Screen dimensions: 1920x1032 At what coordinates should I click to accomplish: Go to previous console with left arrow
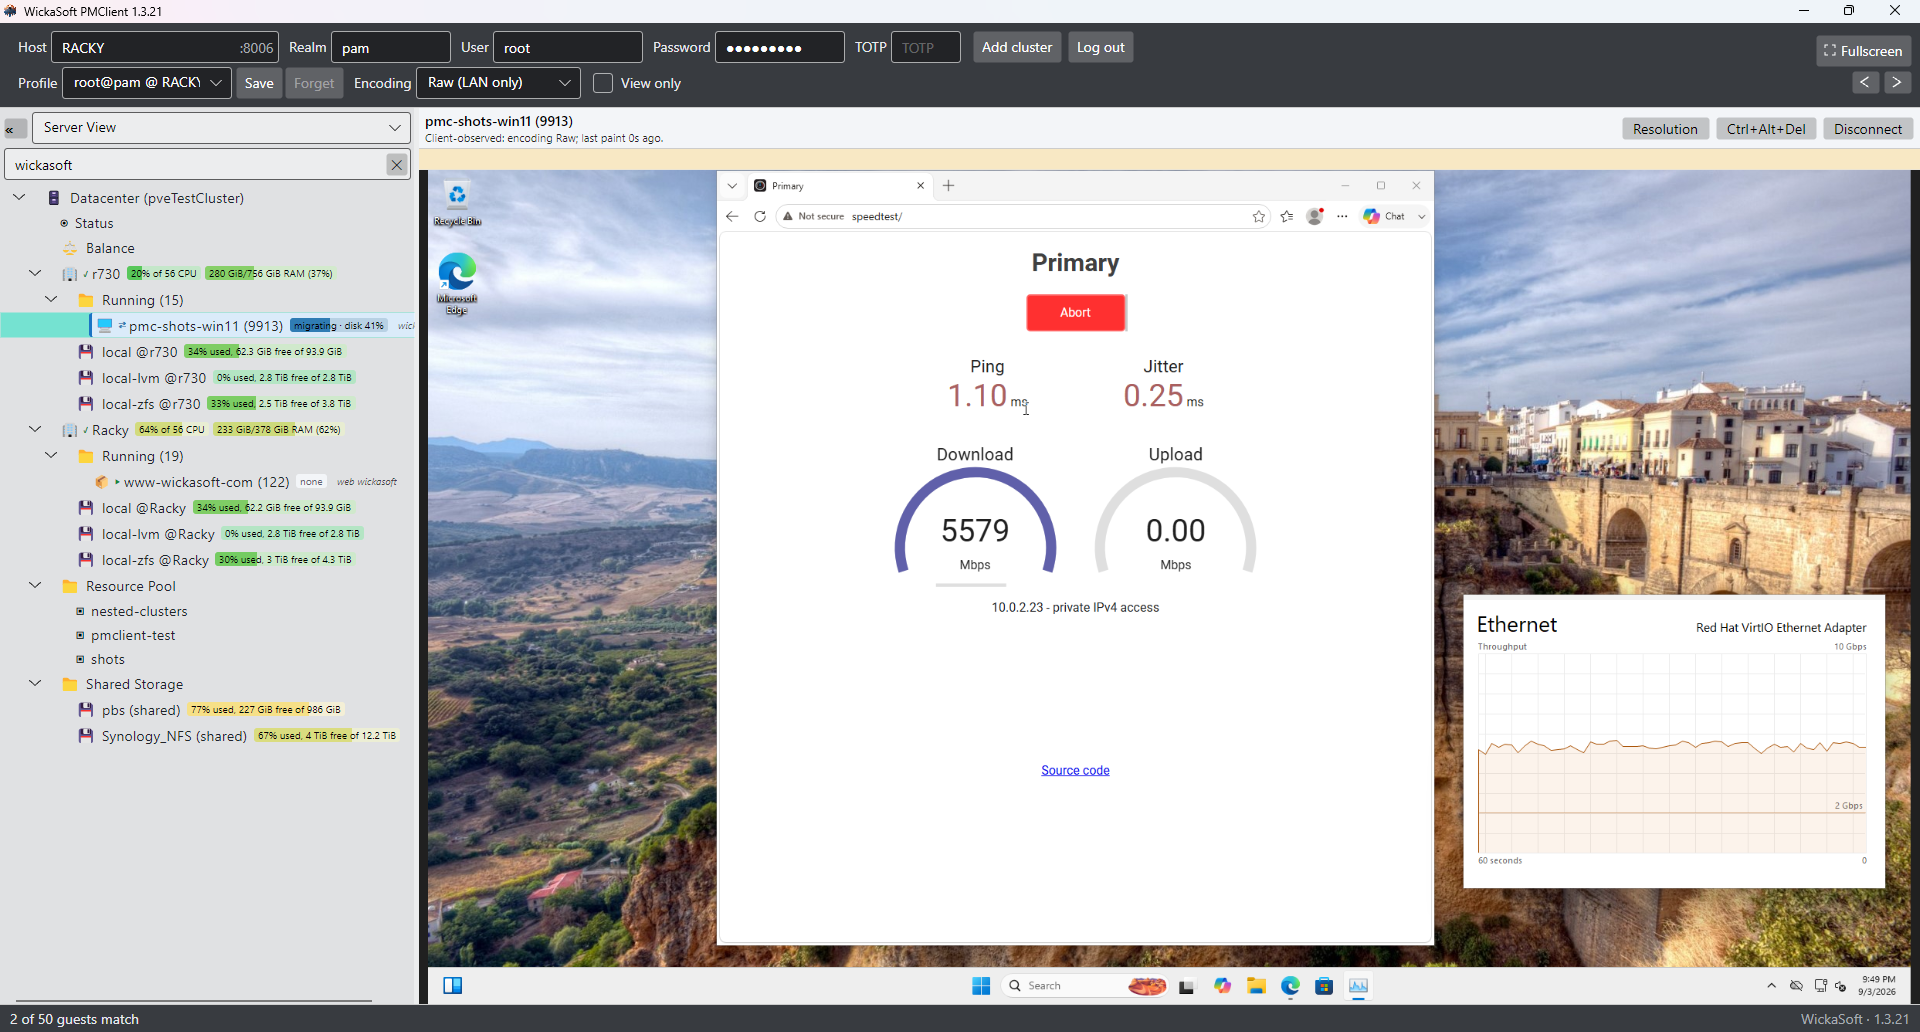coord(1865,83)
